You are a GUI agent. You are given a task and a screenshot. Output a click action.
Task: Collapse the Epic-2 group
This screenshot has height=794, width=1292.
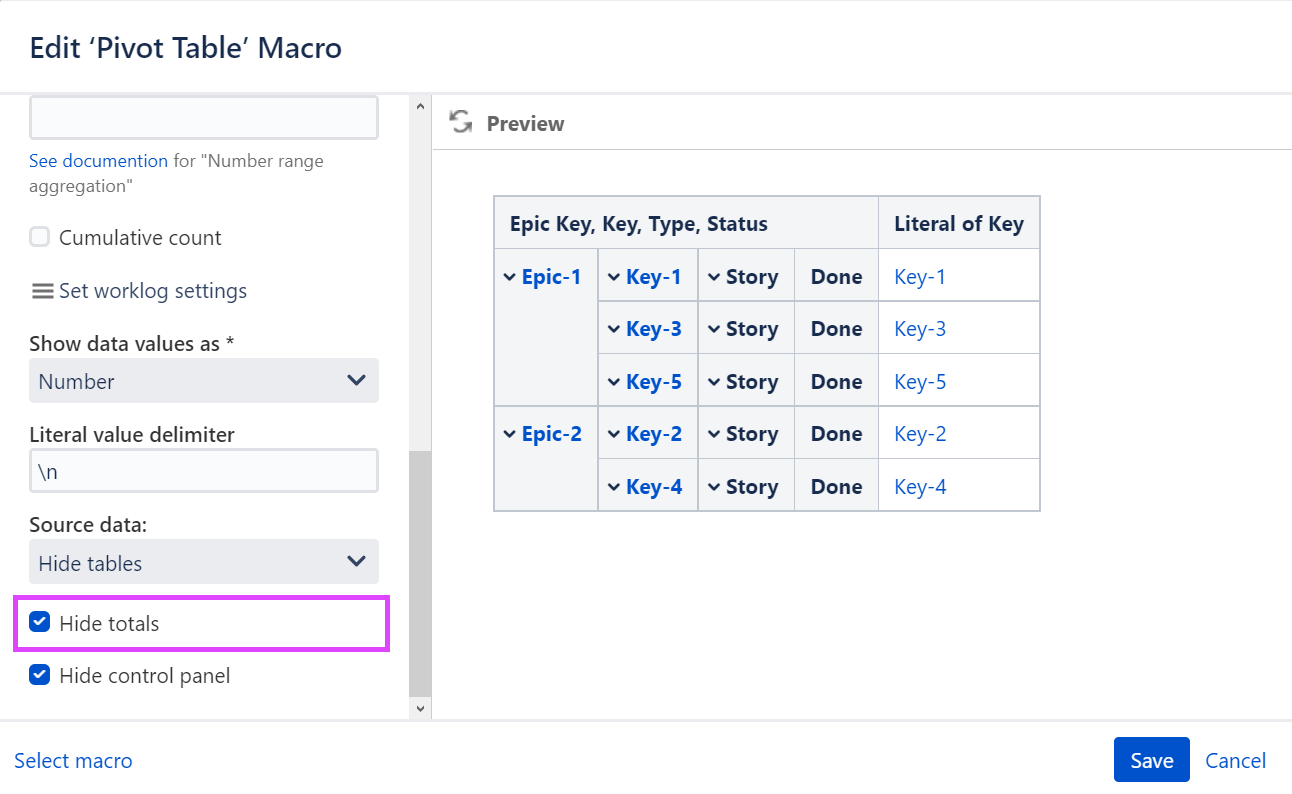[510, 432]
